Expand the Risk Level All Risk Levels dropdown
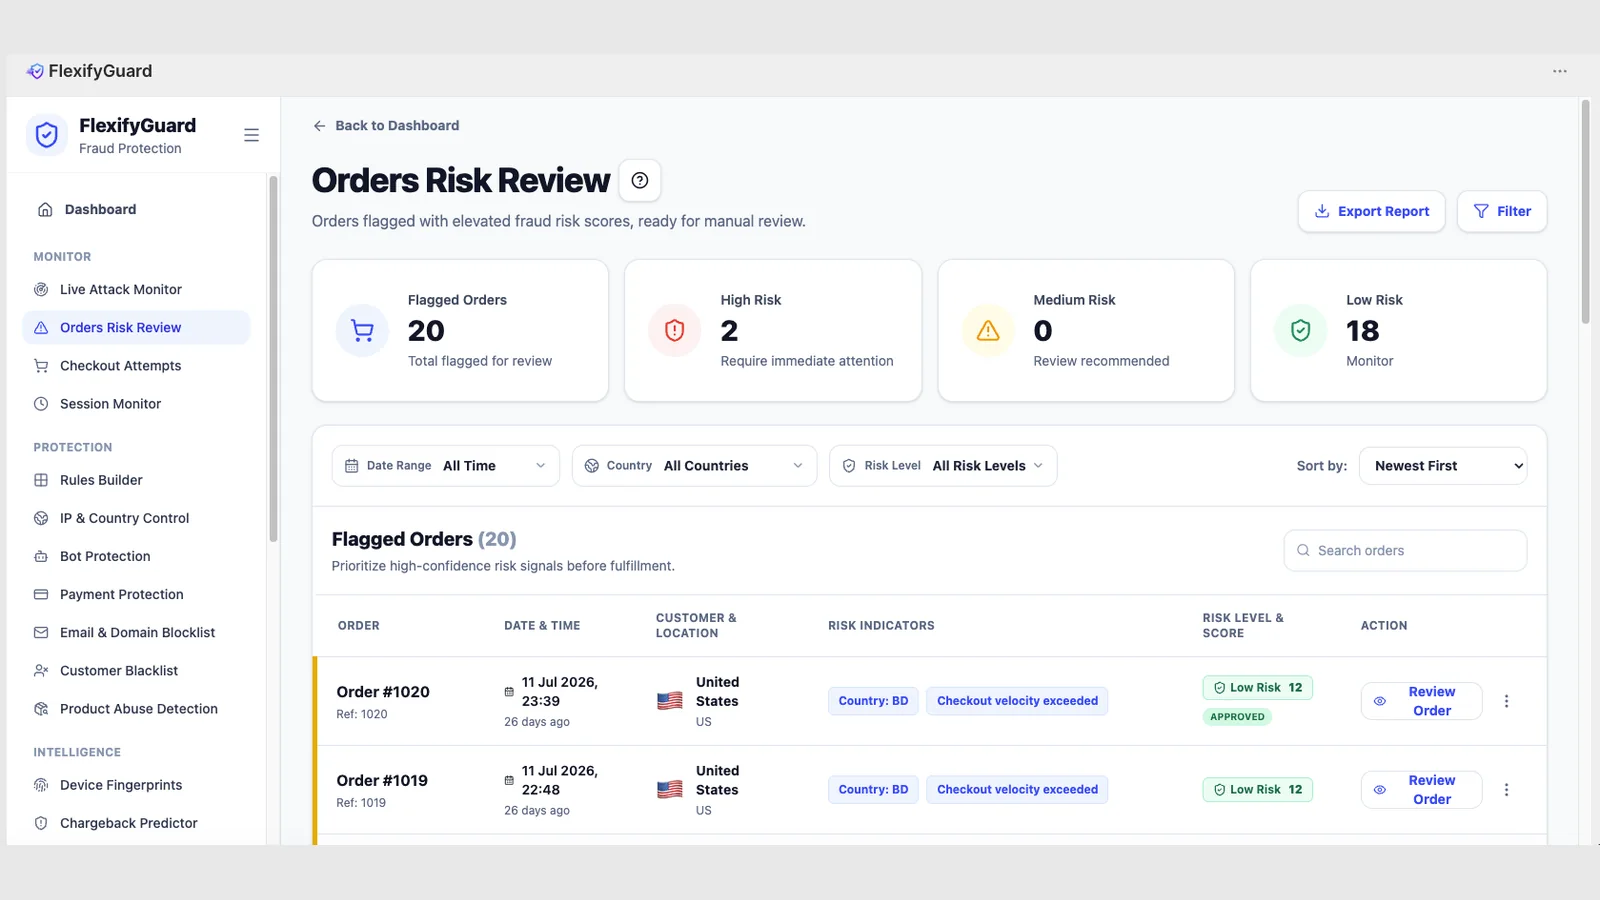1600x900 pixels. pos(943,466)
